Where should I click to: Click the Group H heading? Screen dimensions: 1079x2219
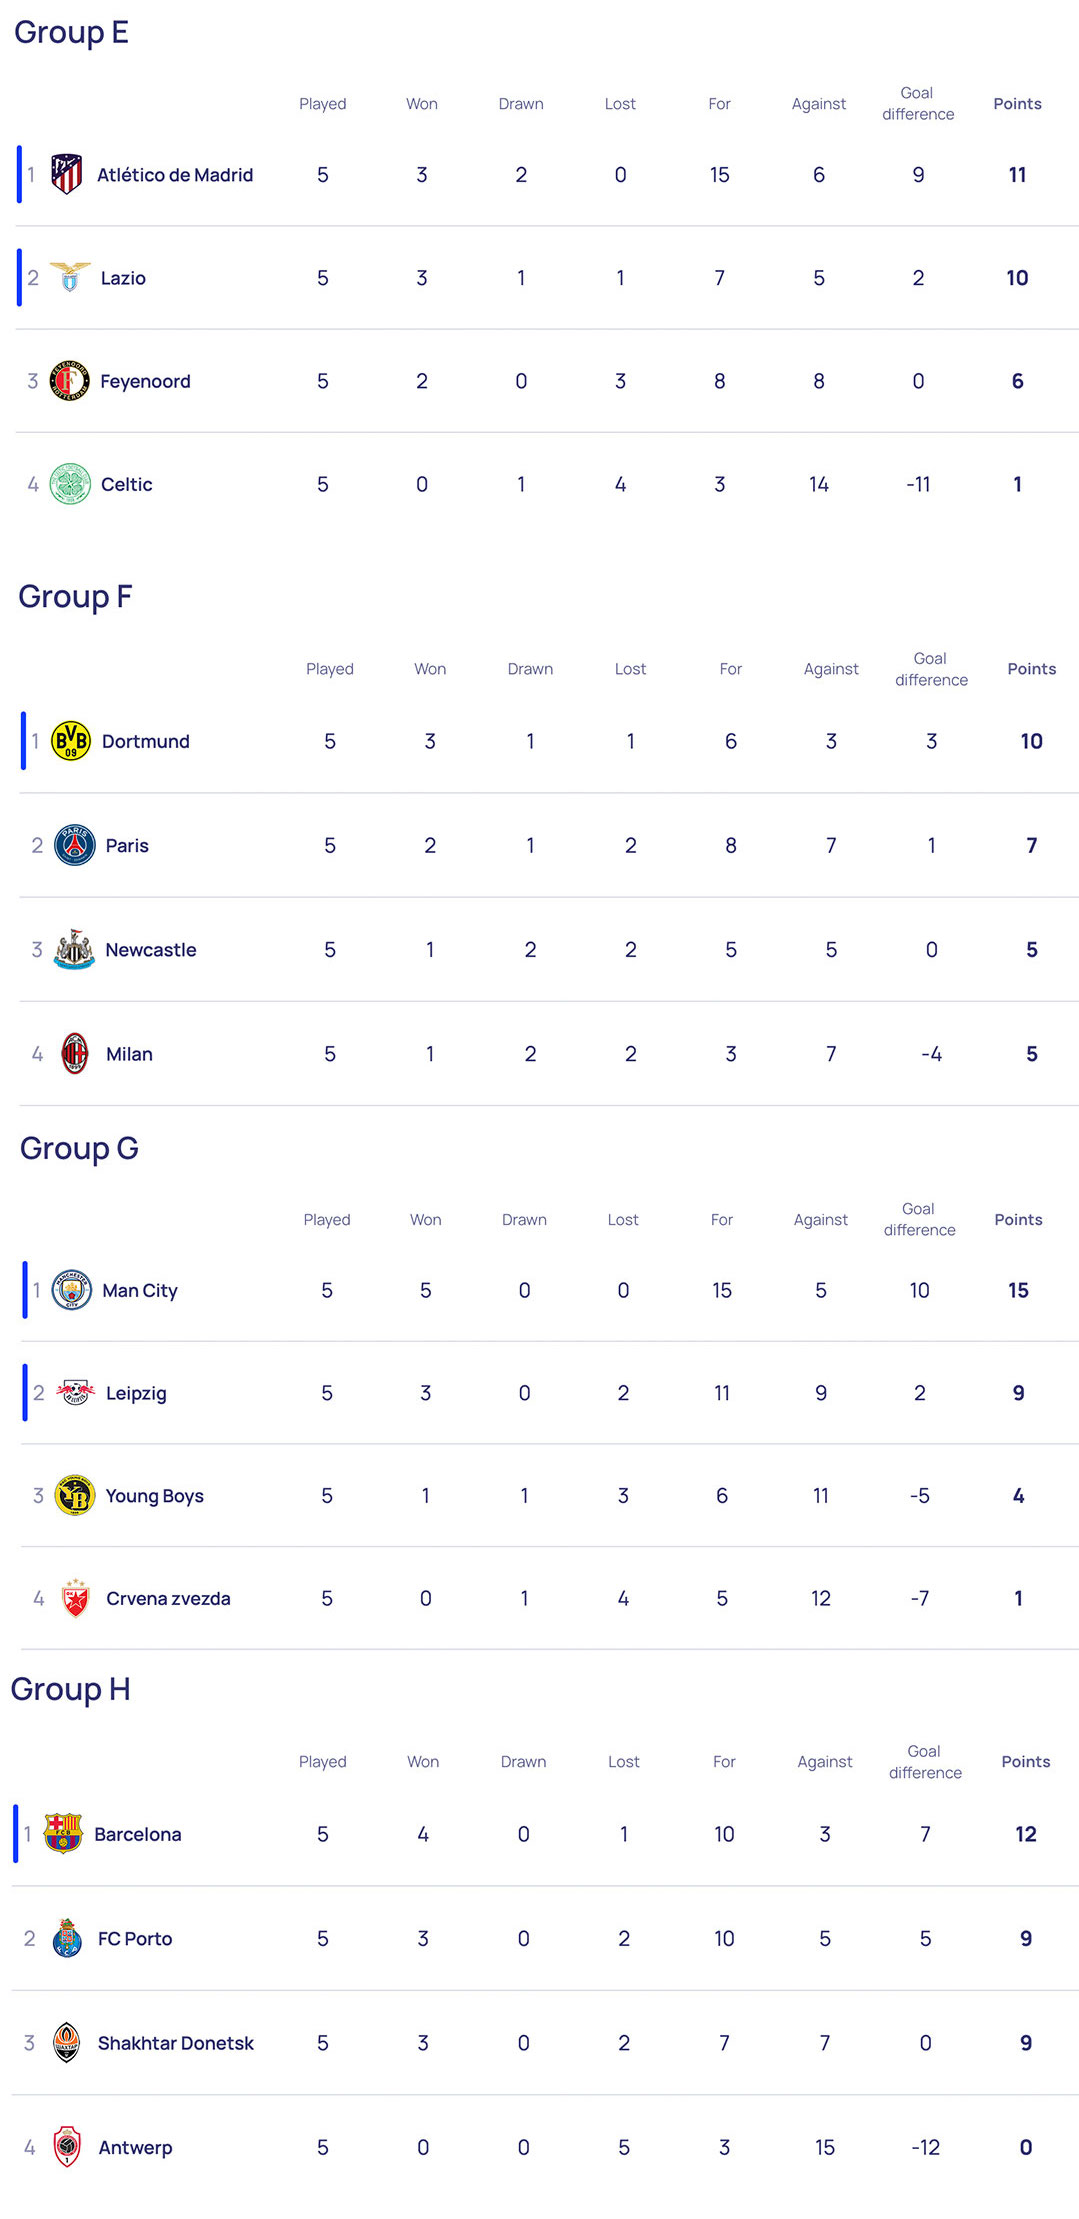(70, 1689)
